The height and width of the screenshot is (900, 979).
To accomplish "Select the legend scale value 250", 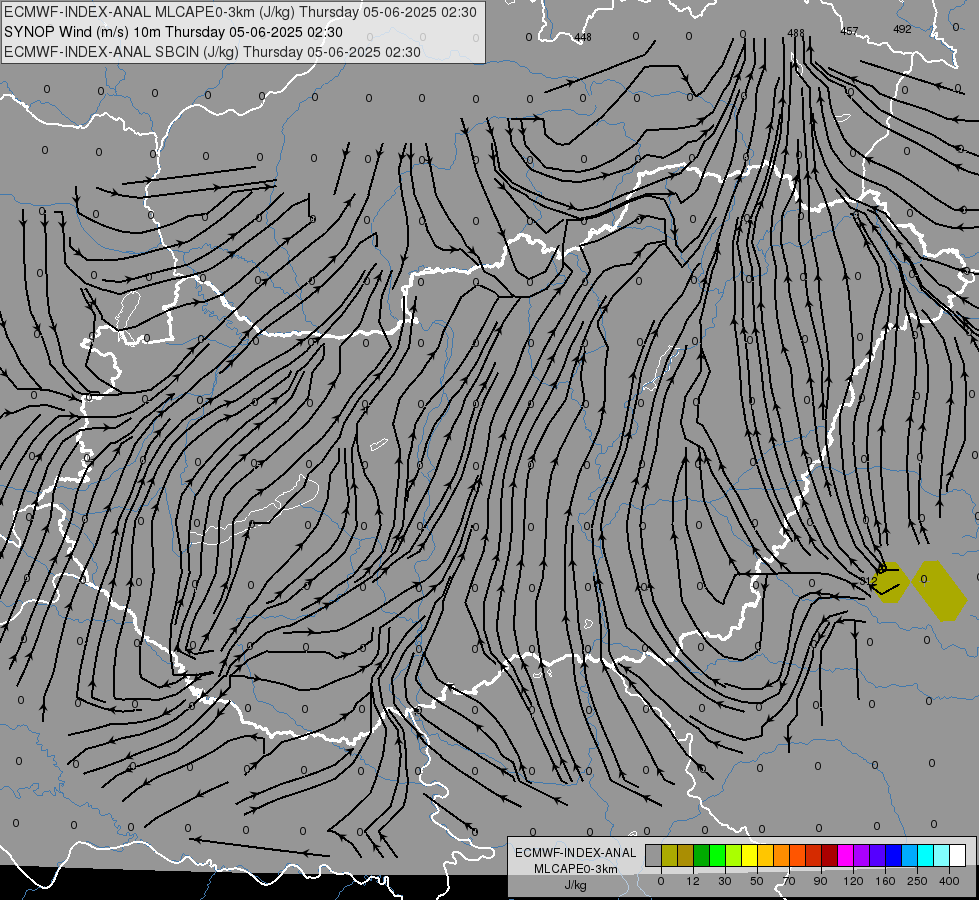I will tap(917, 881).
